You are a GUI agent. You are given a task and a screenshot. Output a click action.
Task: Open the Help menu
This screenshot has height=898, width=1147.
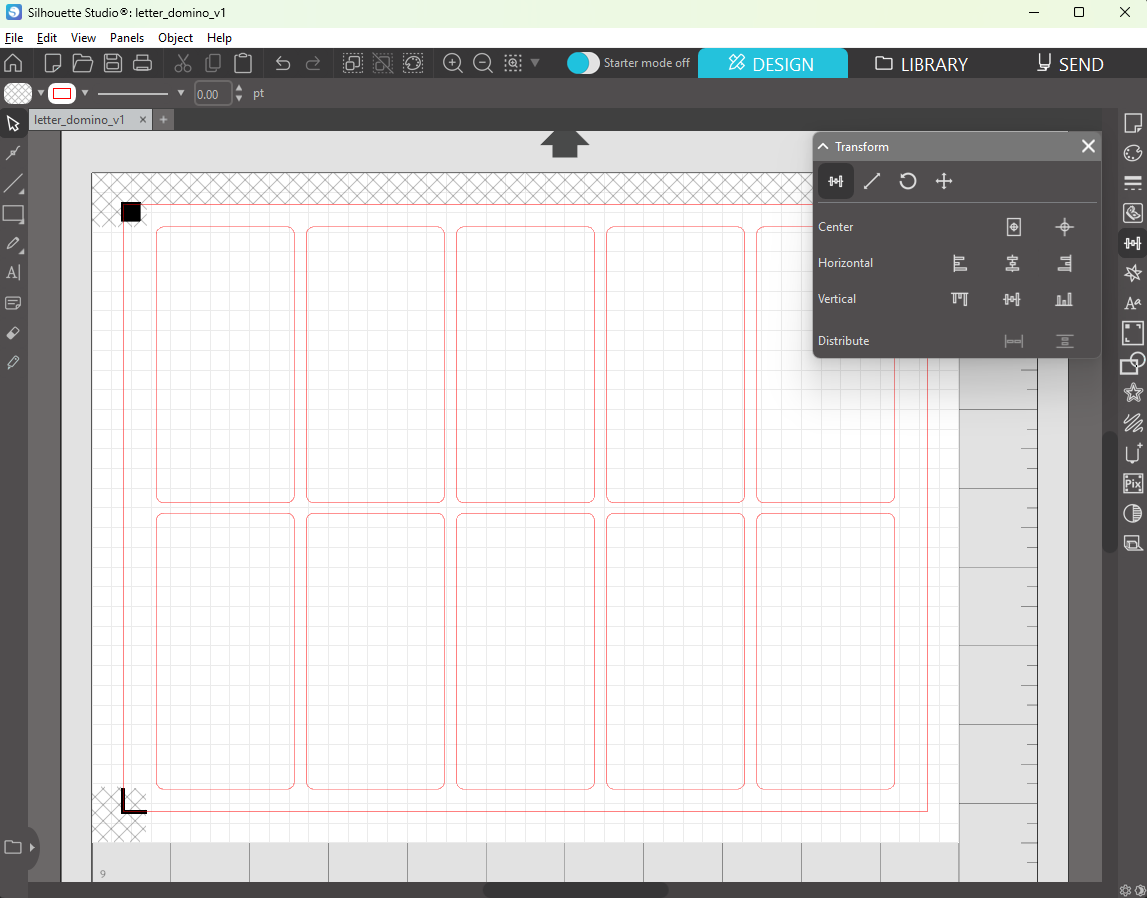click(219, 38)
